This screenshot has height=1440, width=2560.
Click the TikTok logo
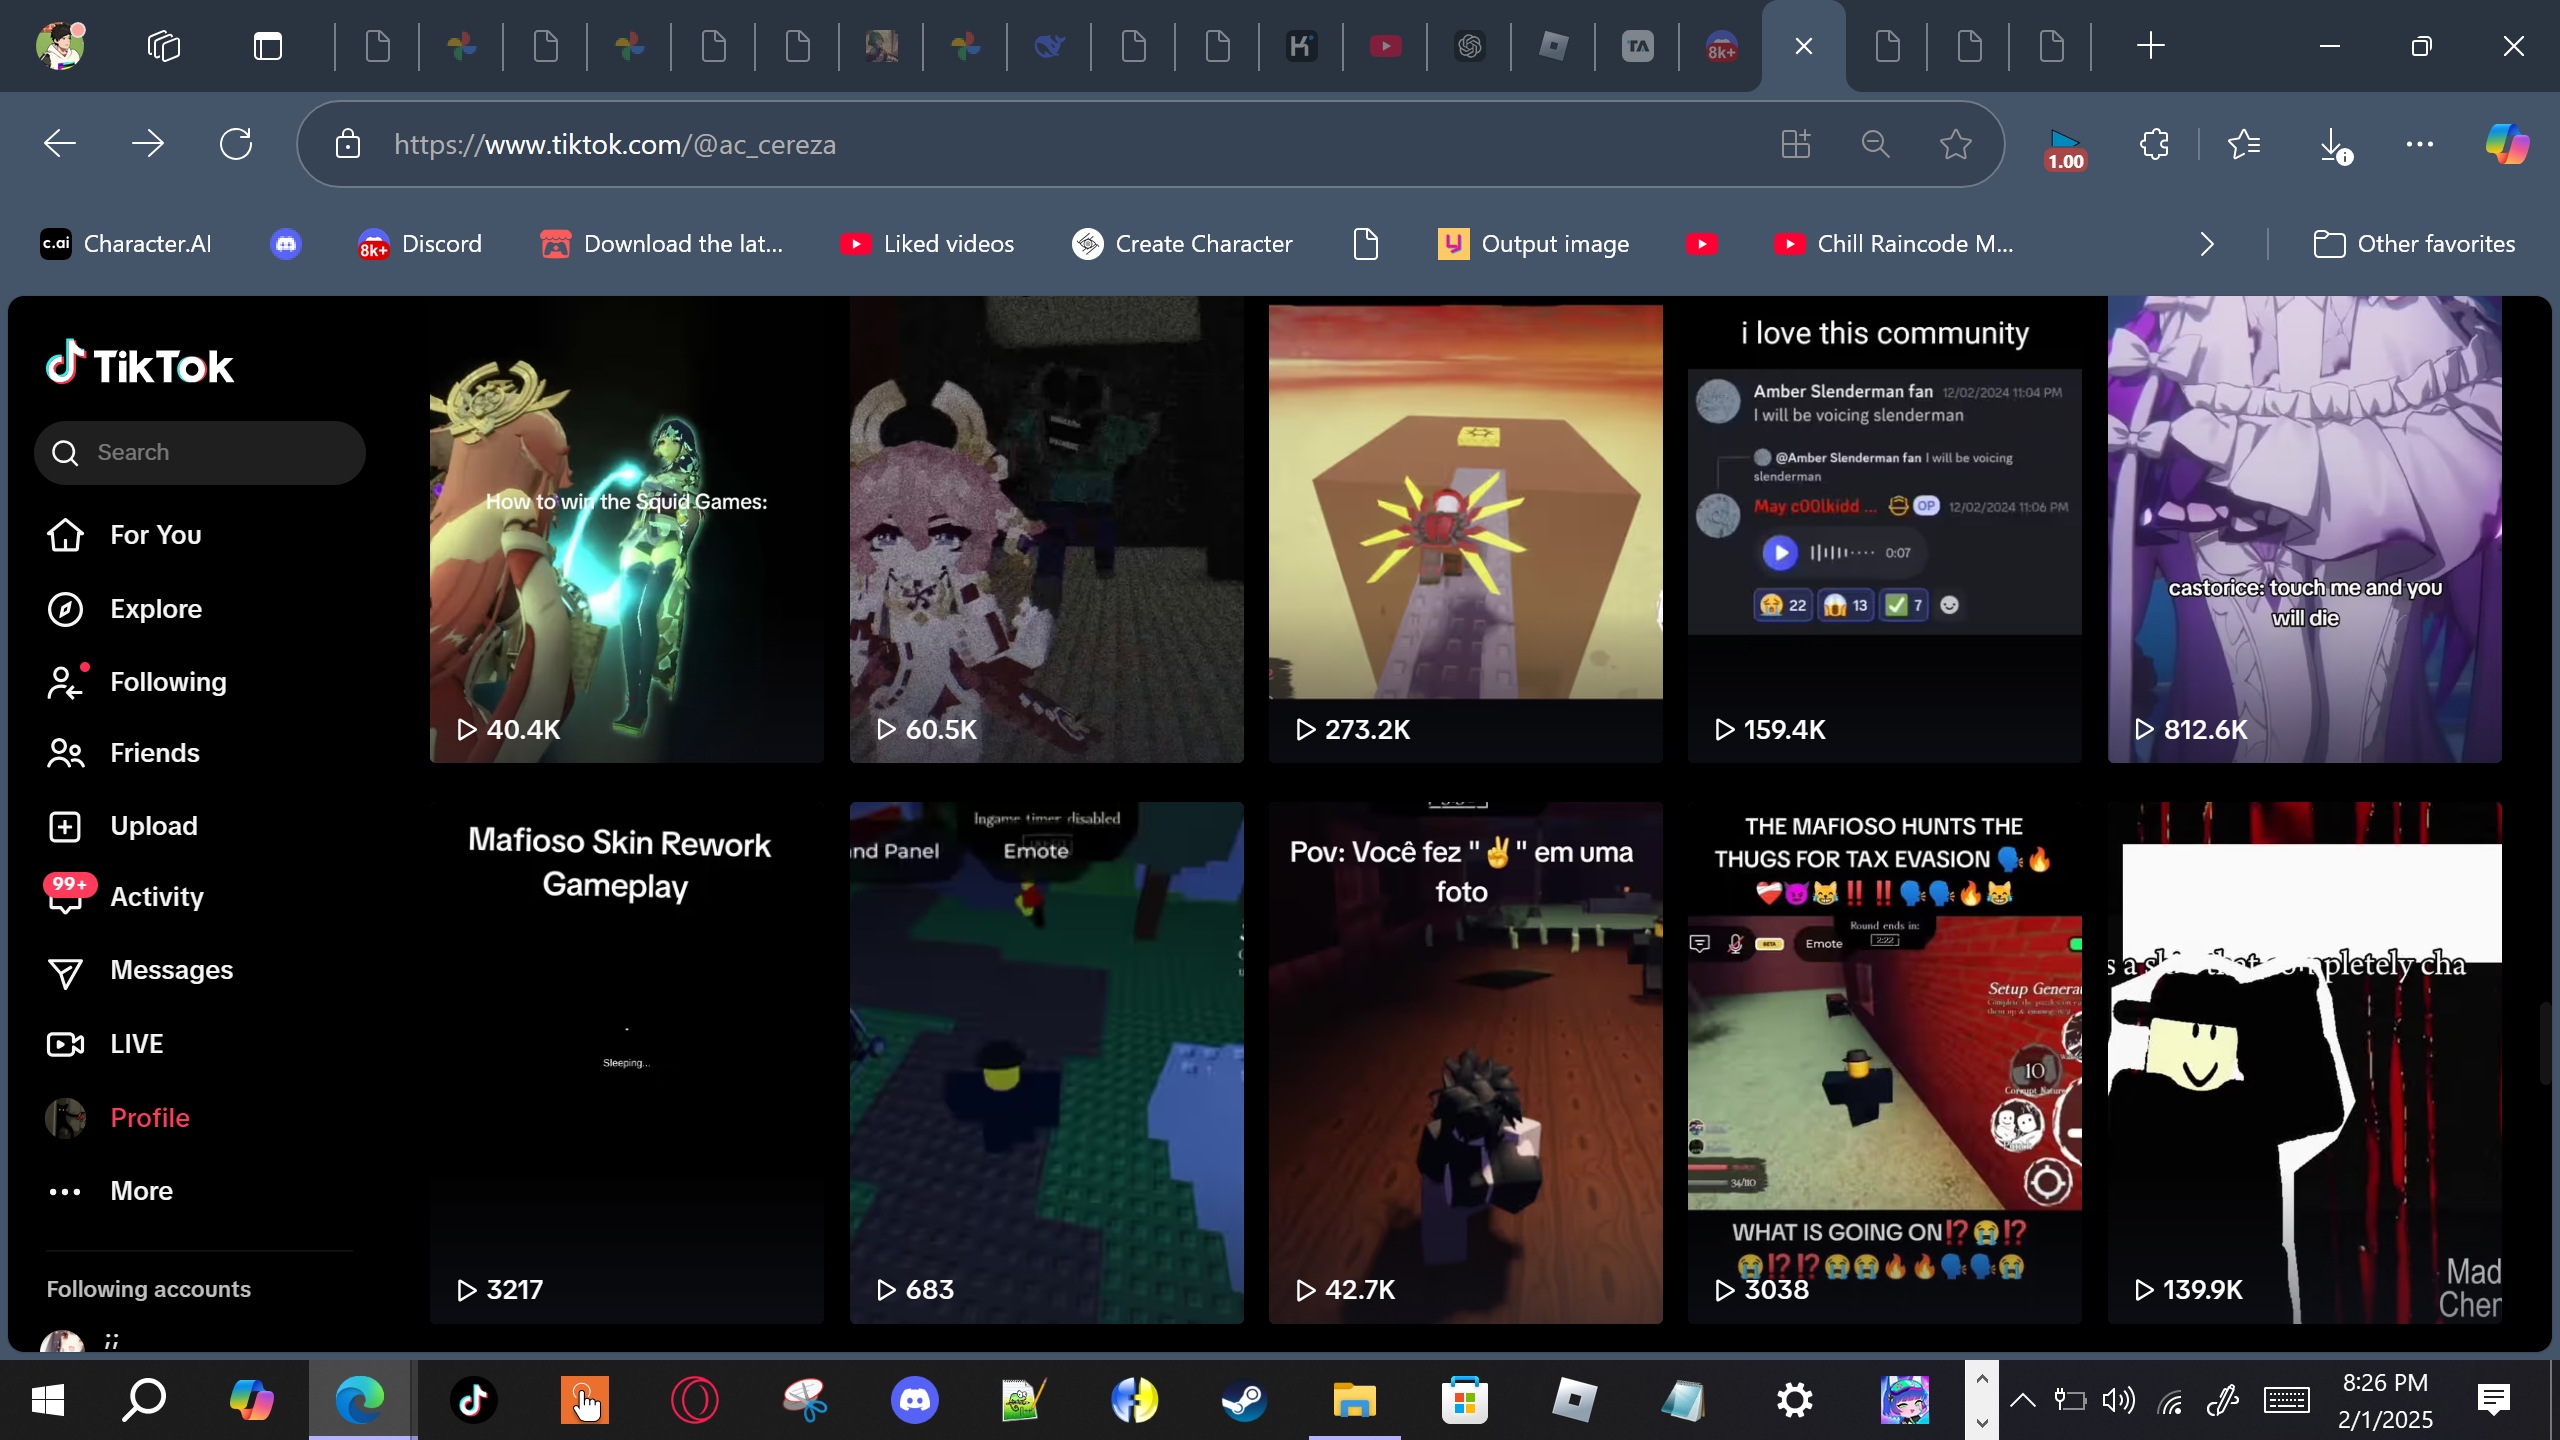point(140,365)
